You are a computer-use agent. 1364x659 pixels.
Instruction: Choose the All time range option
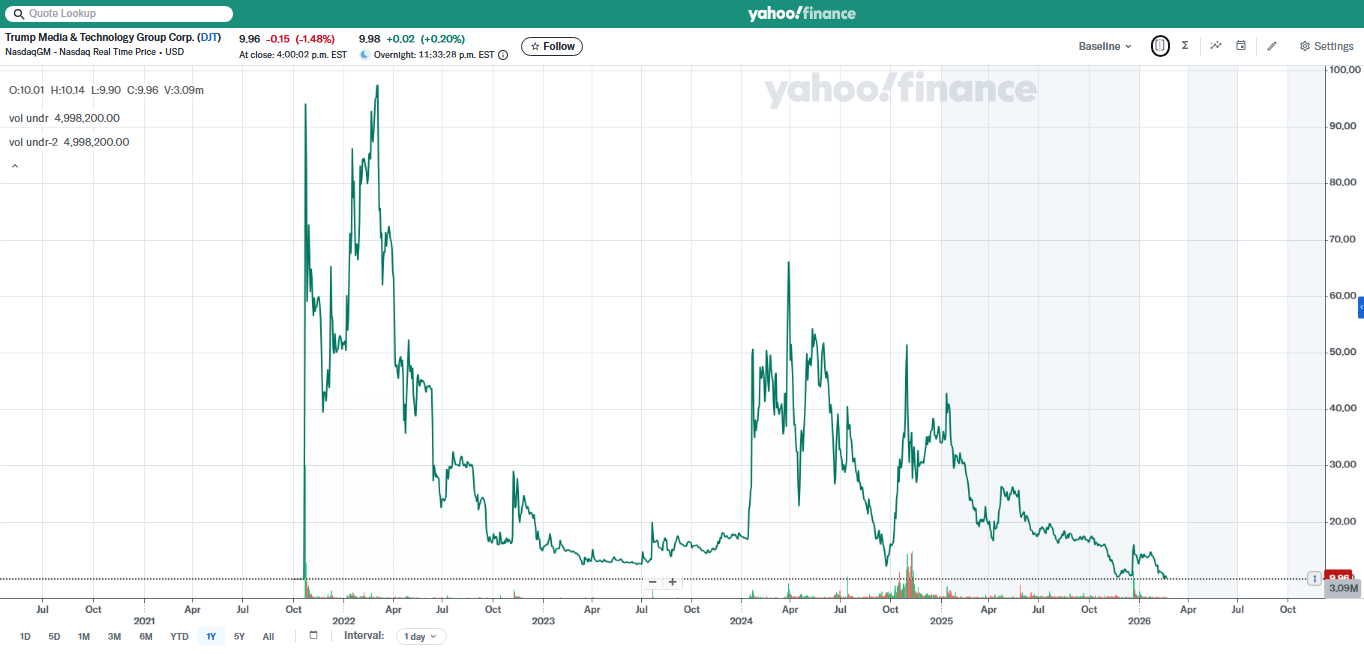pos(268,637)
